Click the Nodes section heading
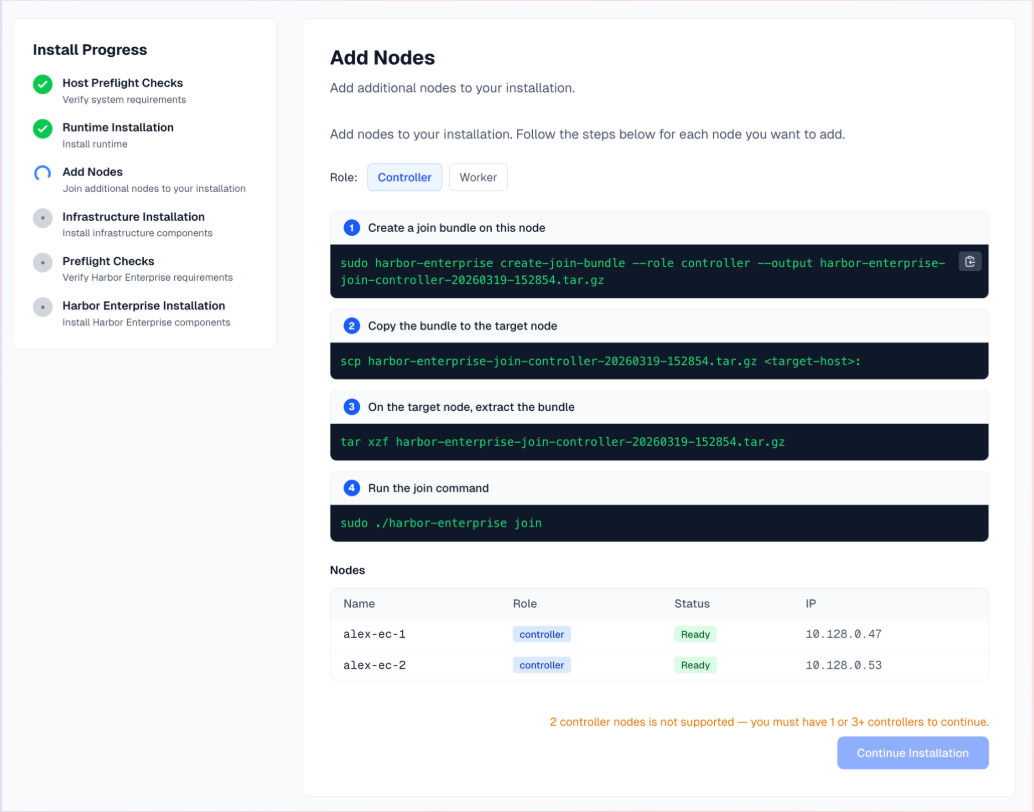The height and width of the screenshot is (812, 1034). click(348, 571)
